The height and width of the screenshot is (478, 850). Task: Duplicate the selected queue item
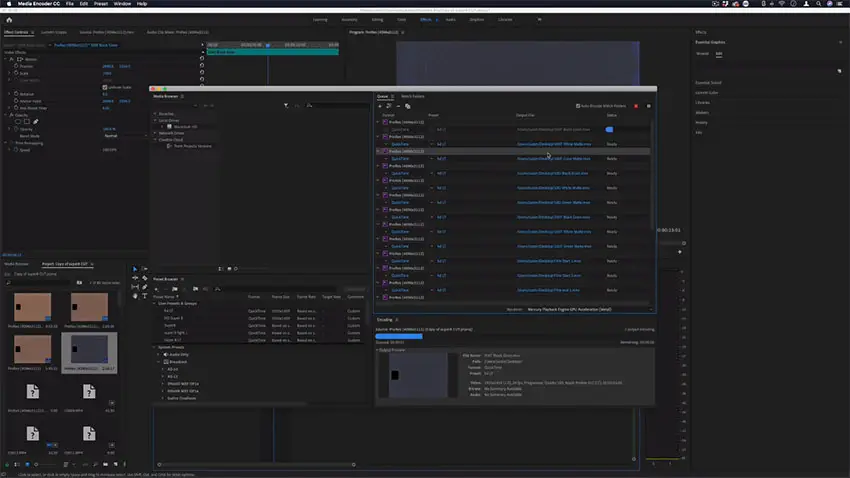[x=408, y=106]
